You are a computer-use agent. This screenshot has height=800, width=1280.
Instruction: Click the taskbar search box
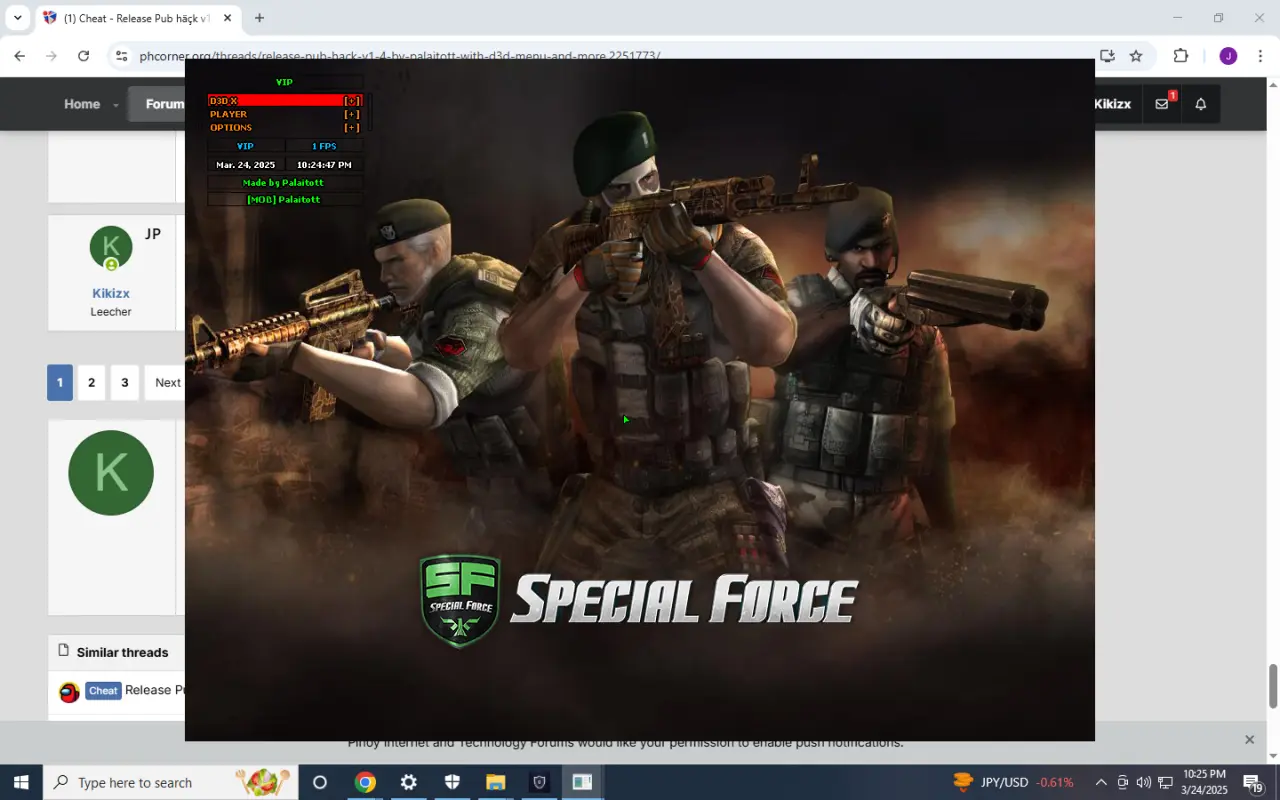click(171, 782)
